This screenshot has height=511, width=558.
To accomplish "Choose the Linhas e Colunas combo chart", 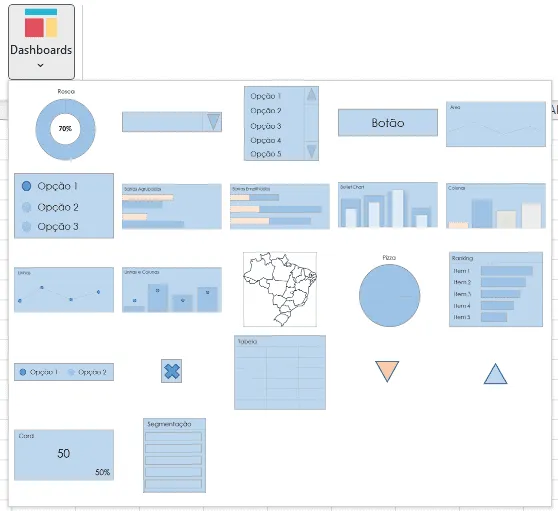I will tap(172, 290).
